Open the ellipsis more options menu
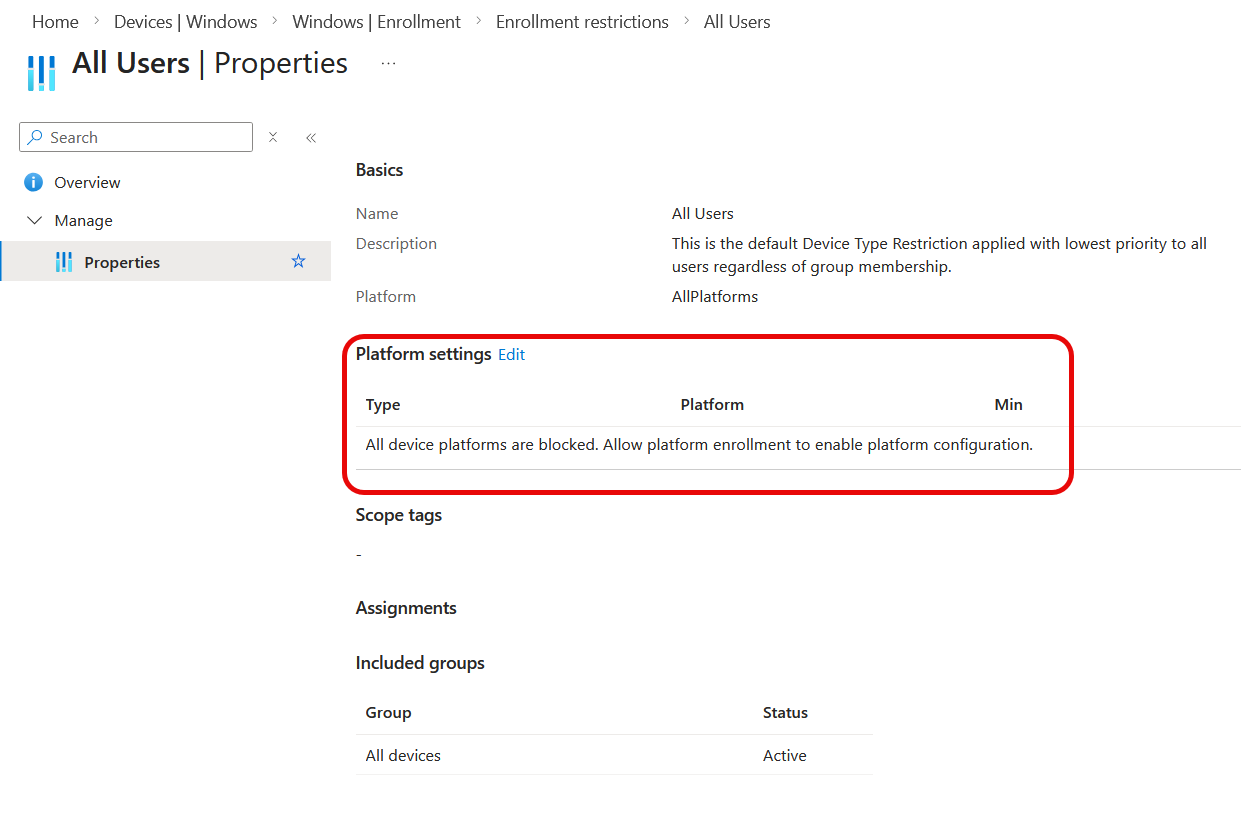Viewport: 1241px width, 817px height. pos(388,64)
